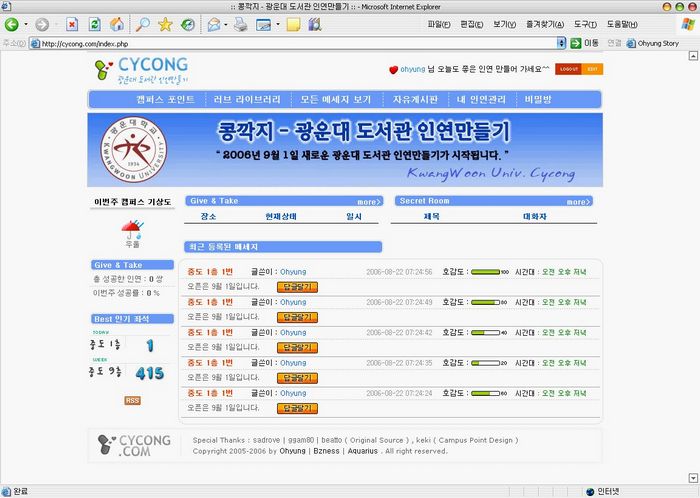Click the page scrollbar up arrow

pos(693,56)
